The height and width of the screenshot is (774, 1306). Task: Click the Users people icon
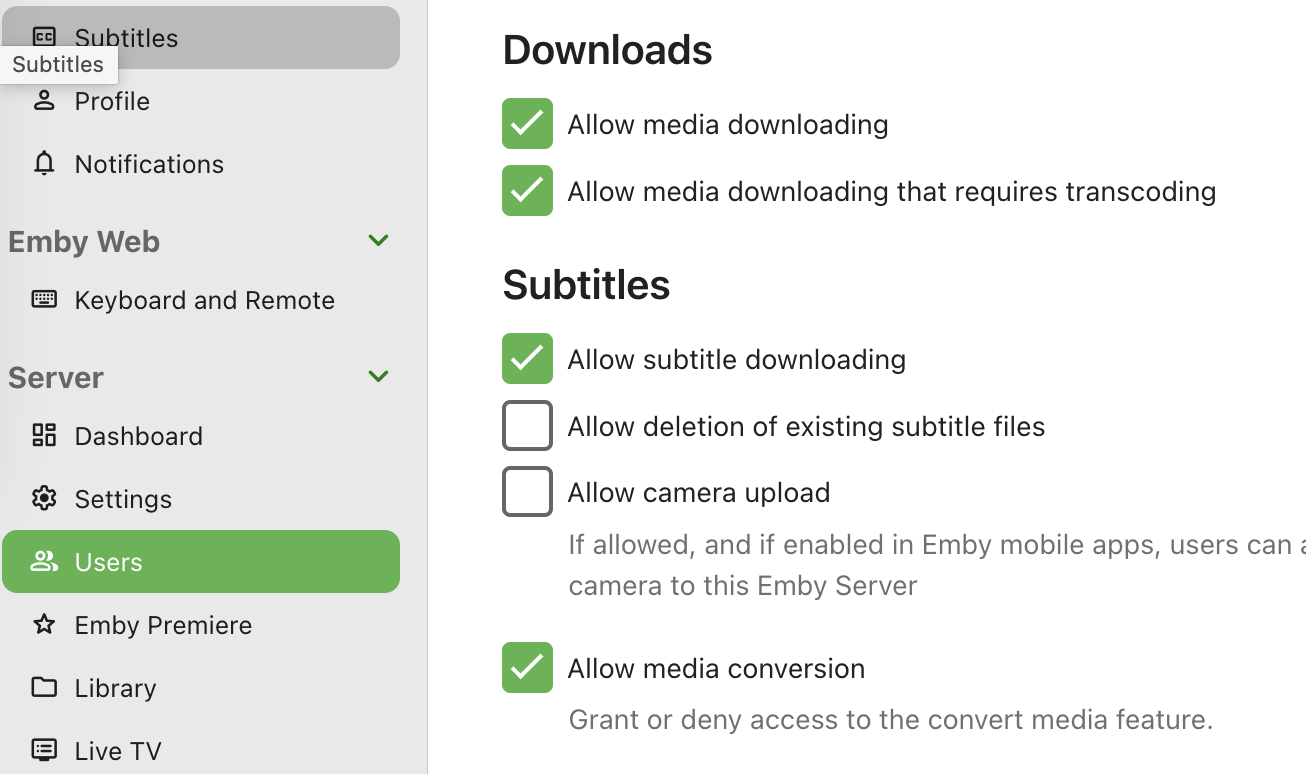[x=44, y=561]
